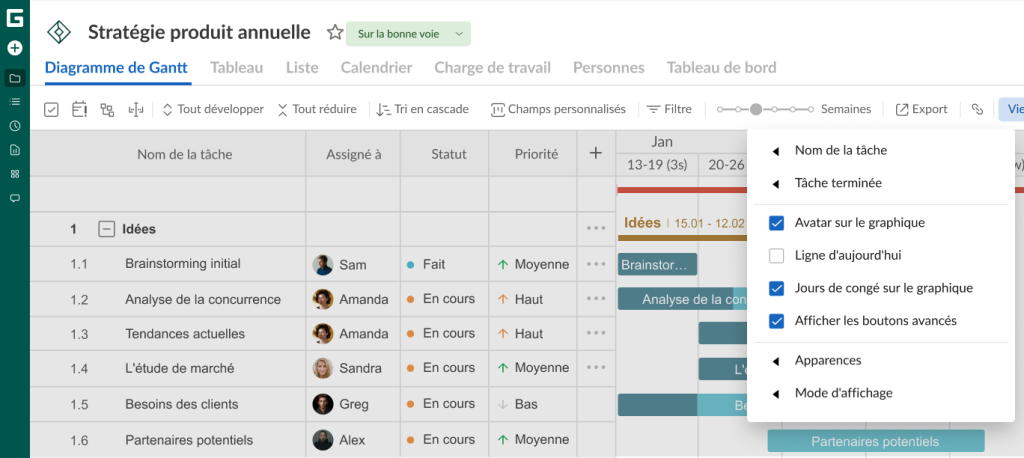Click the diamond project icon beside title

pos(59,32)
